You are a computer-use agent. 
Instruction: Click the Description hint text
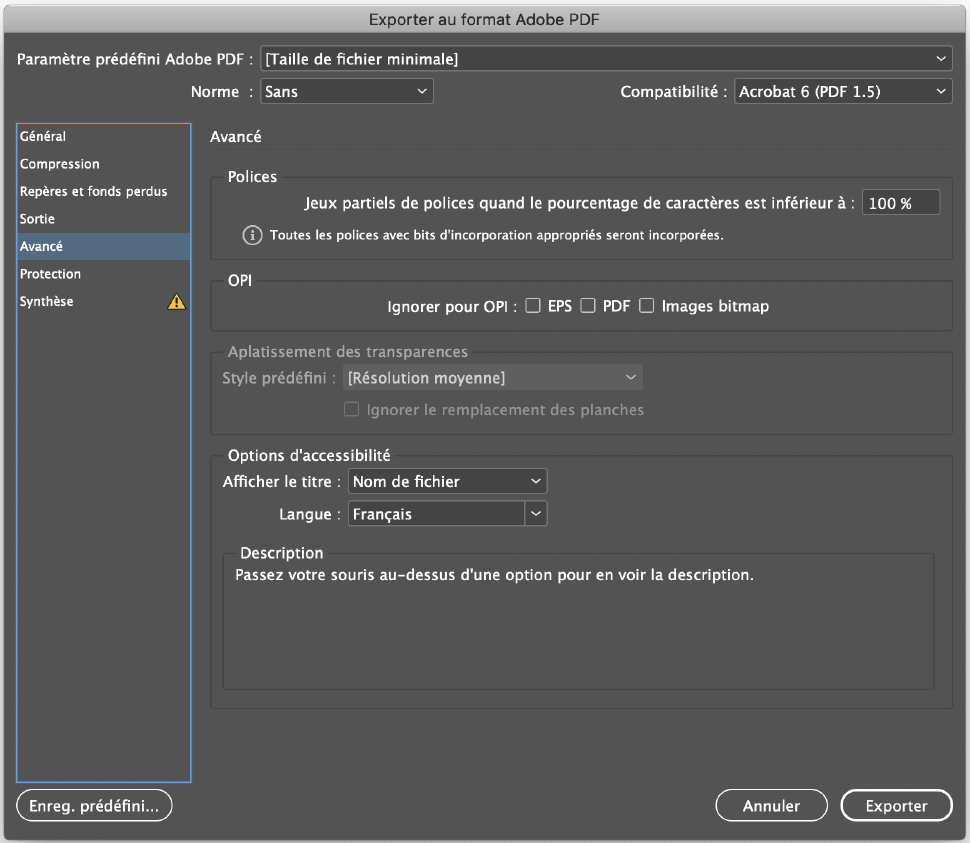point(494,575)
